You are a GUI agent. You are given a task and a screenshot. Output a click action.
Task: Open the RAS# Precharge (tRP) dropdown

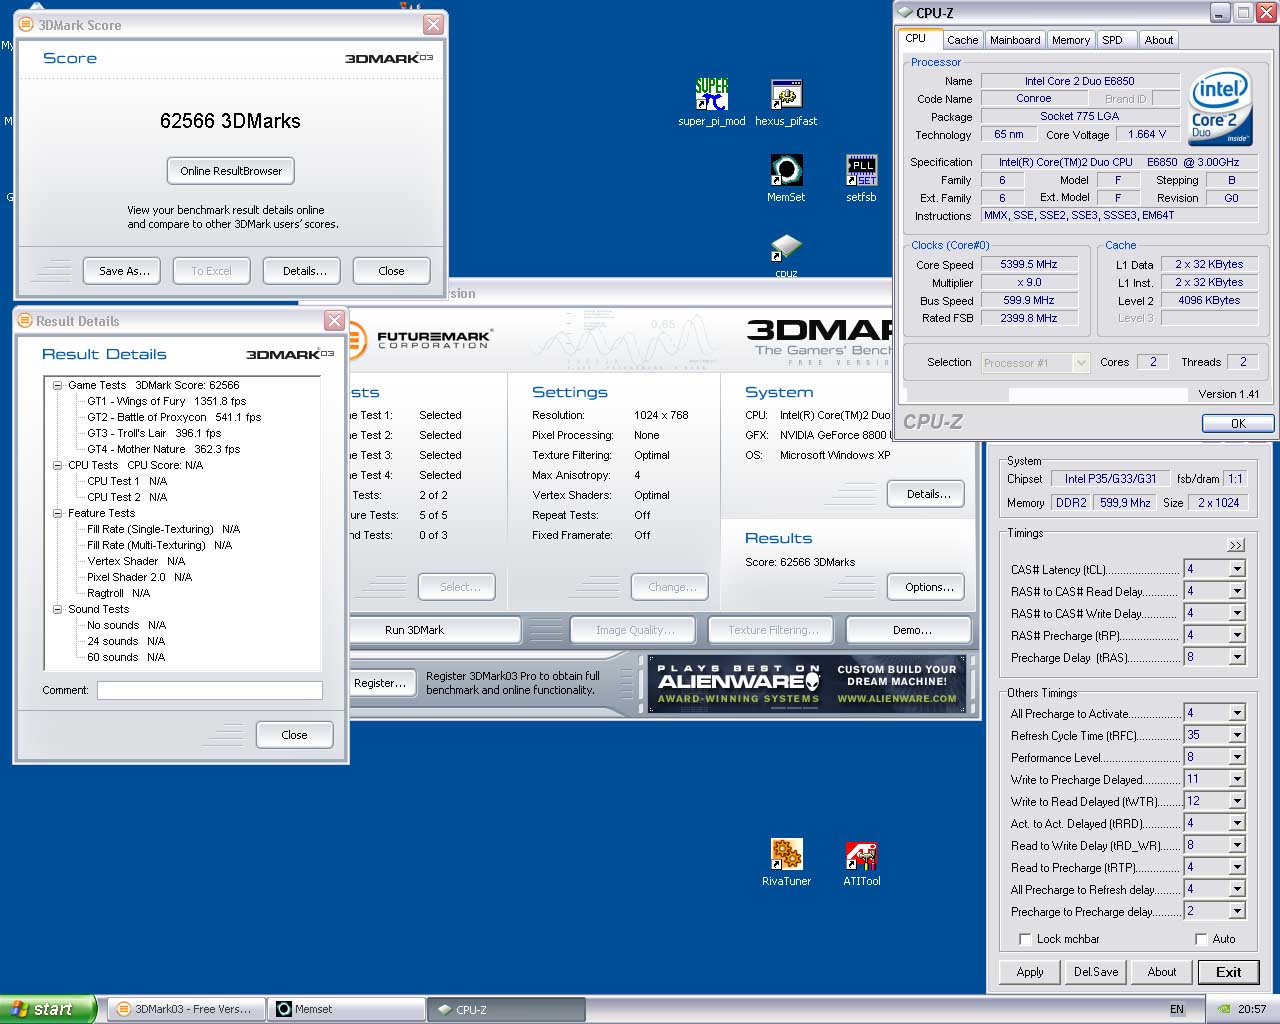pyautogui.click(x=1237, y=635)
